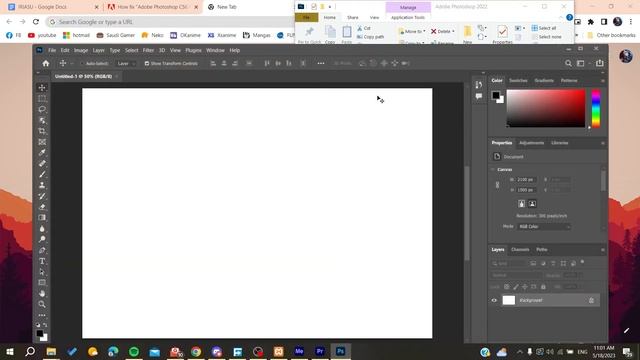640x360 pixels.
Task: Open the layer kind filter dropdown
Action: [x=509, y=264]
